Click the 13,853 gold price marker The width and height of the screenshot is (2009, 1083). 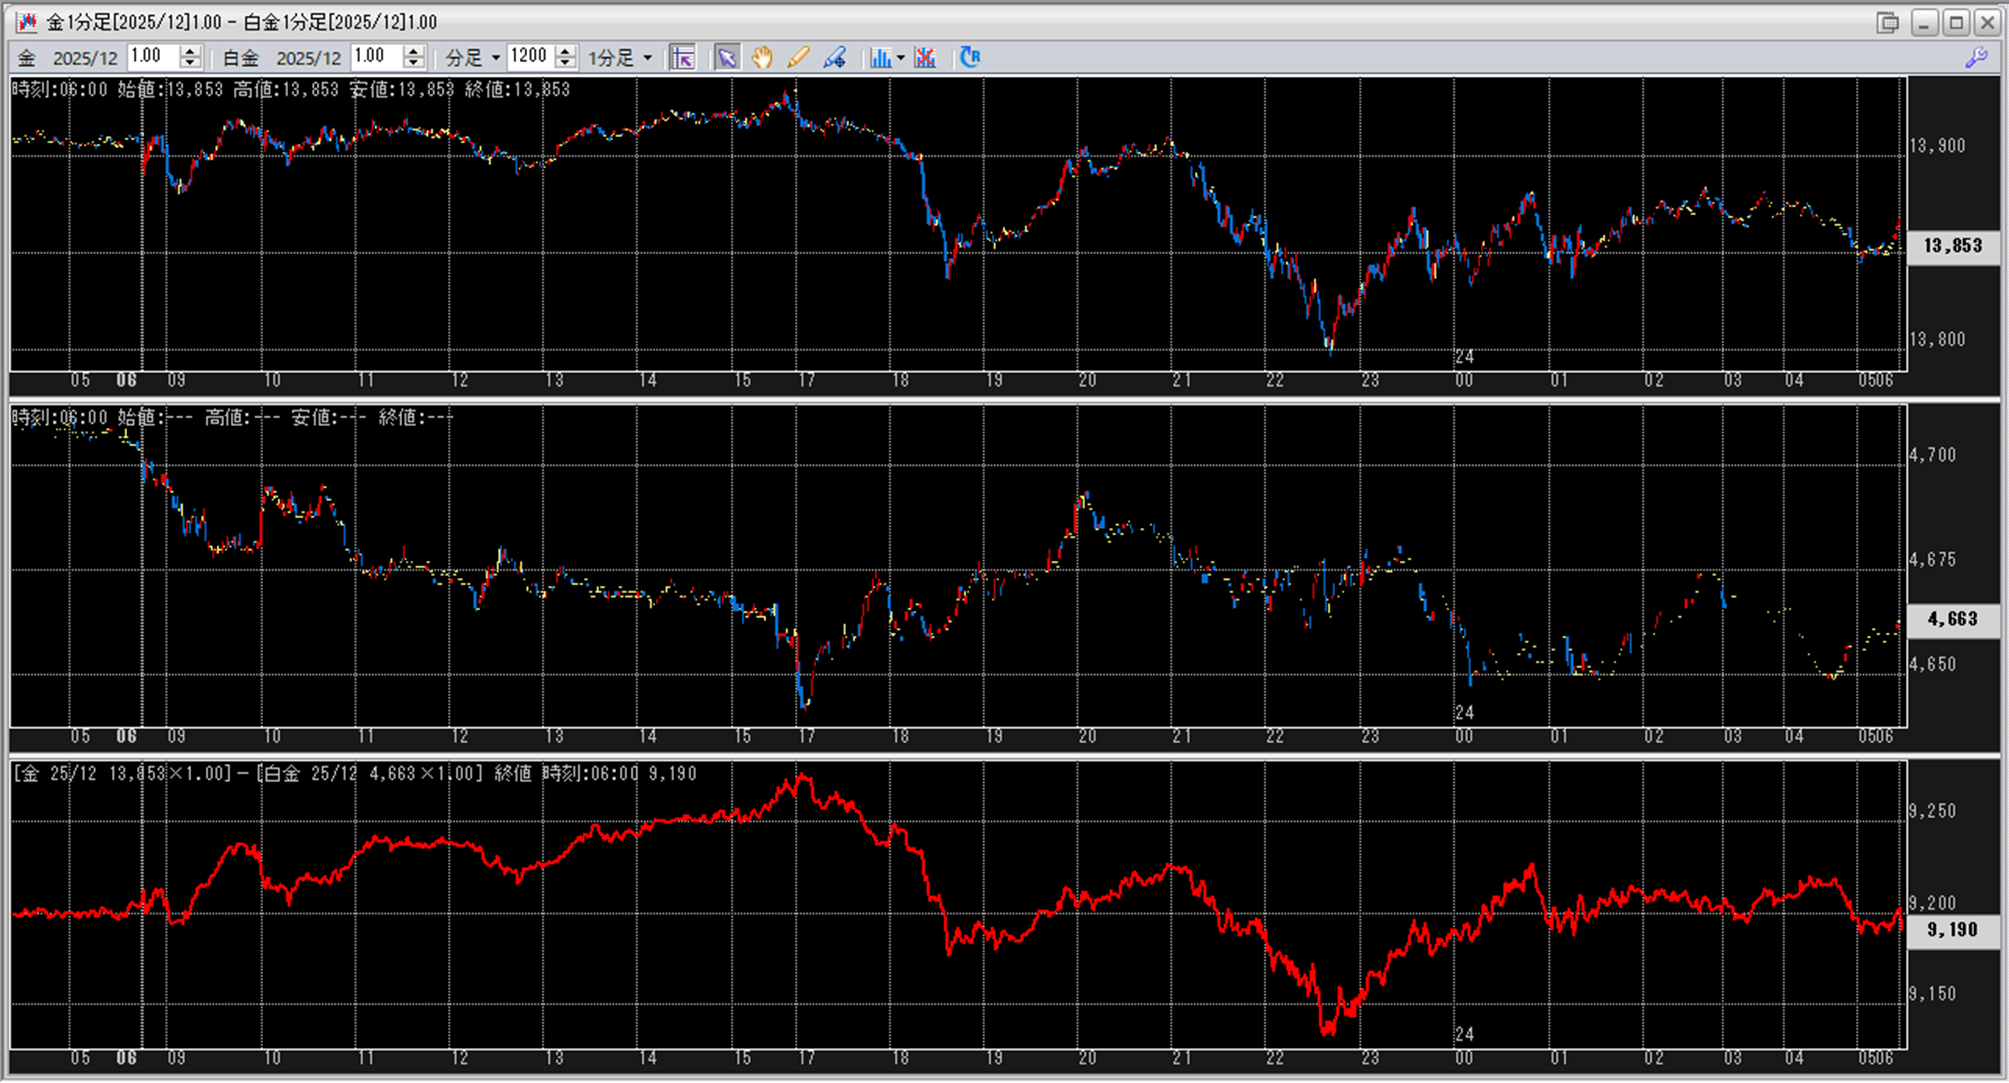(1952, 245)
